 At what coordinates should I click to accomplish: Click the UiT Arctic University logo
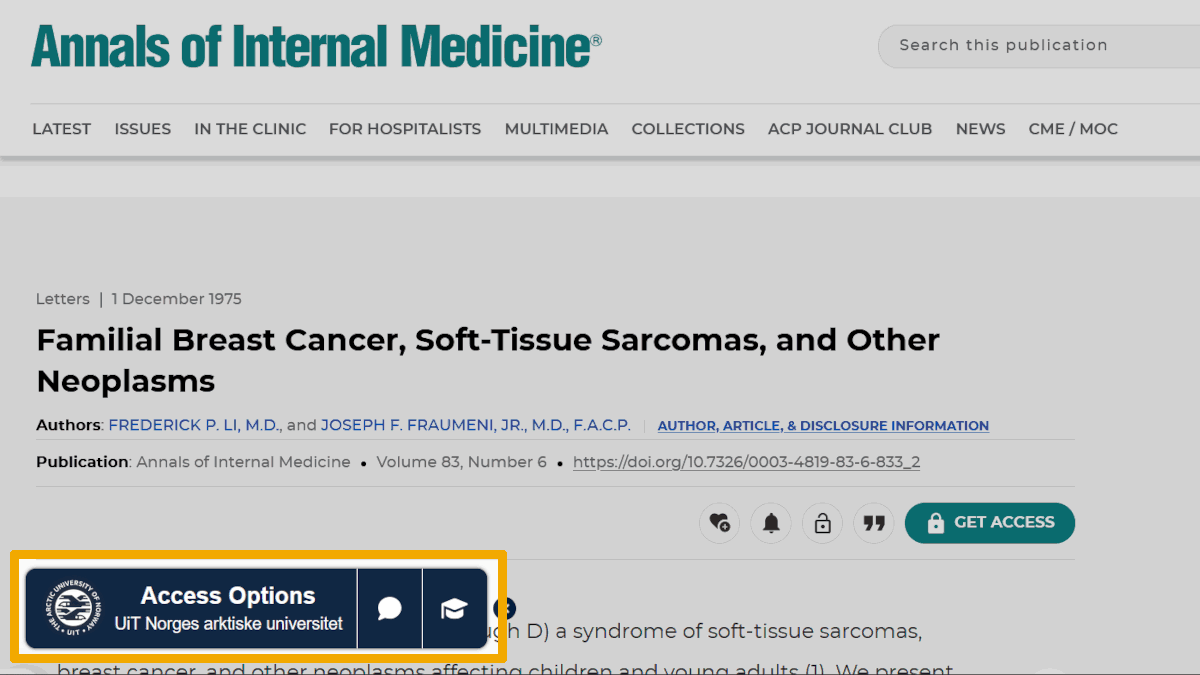73,608
